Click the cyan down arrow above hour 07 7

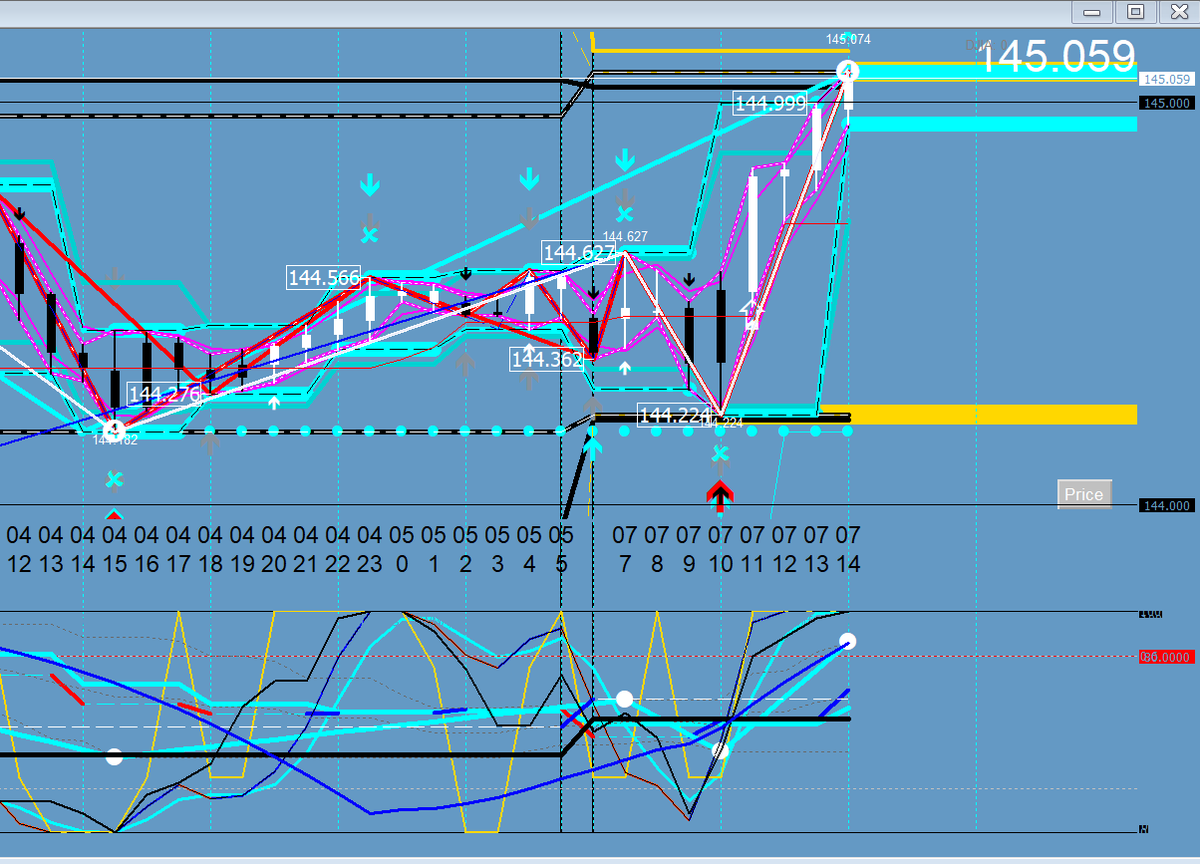tap(625, 160)
